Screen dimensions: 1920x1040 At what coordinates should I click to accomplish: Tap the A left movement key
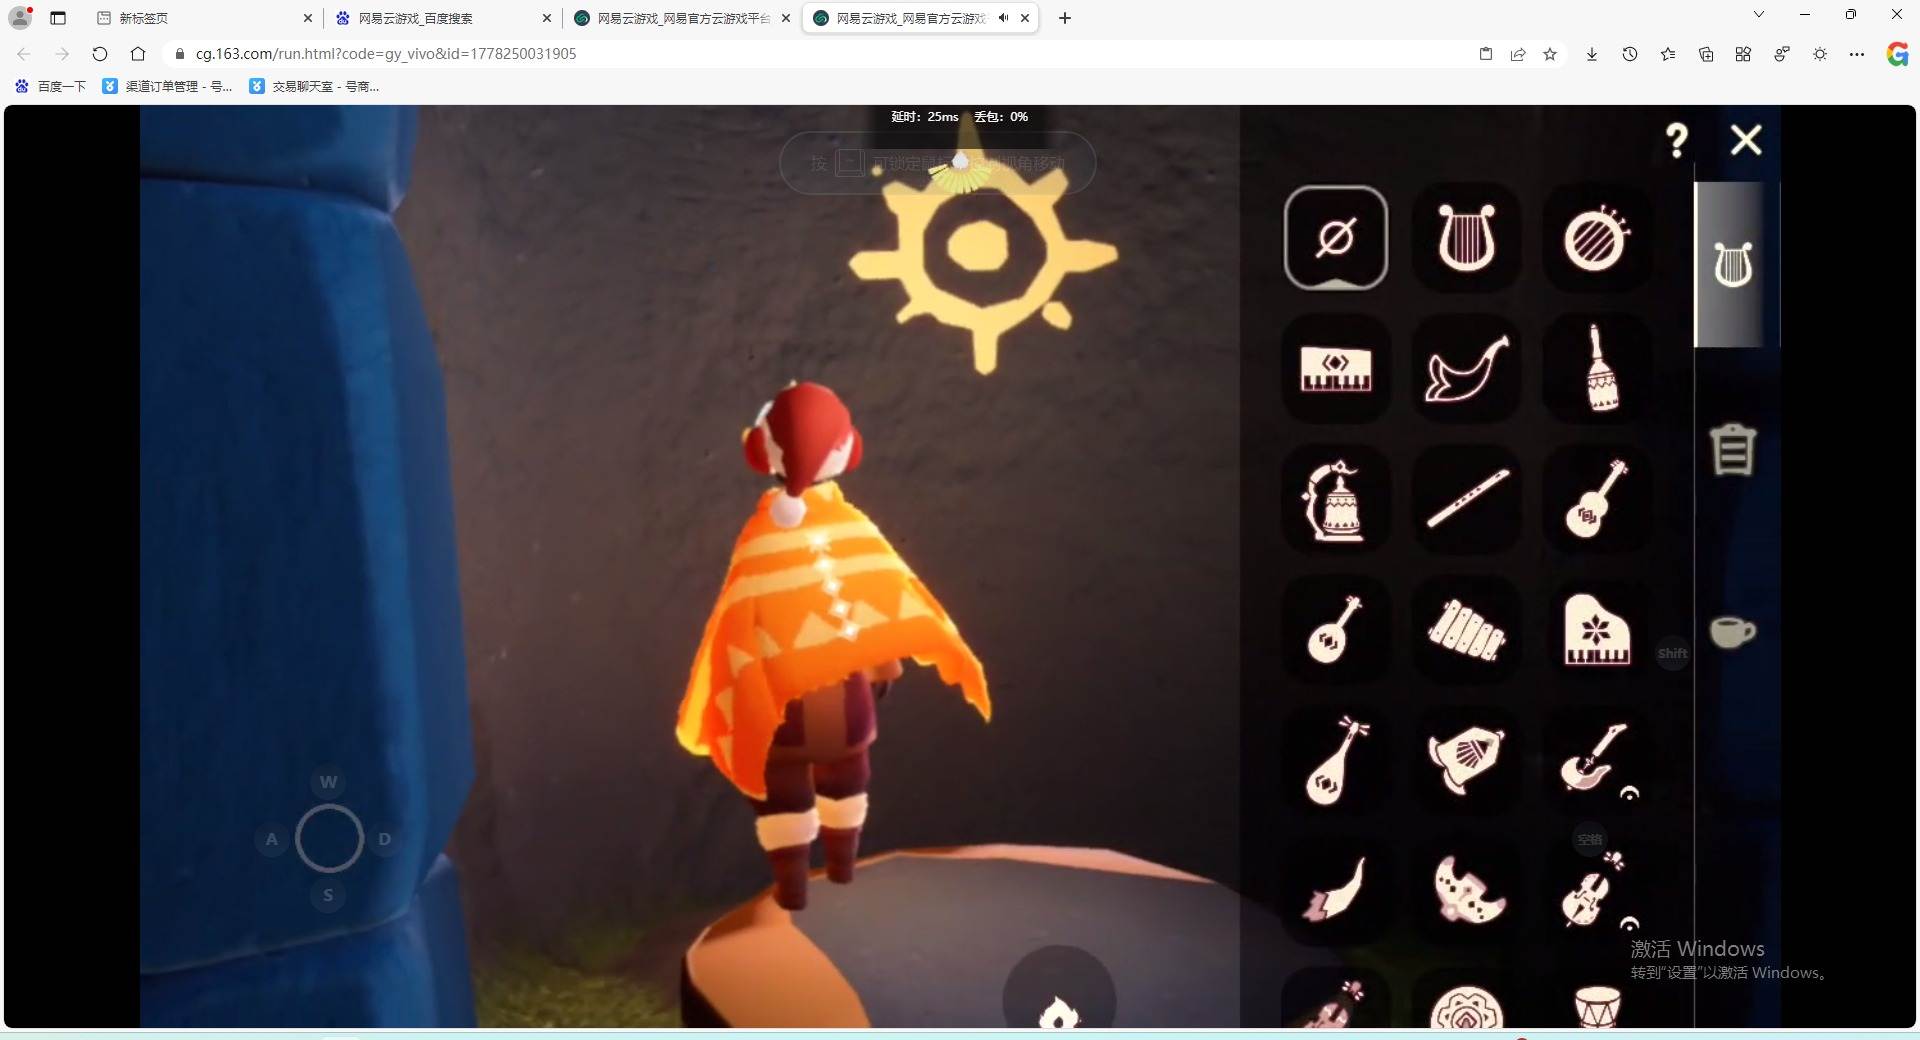coord(272,839)
